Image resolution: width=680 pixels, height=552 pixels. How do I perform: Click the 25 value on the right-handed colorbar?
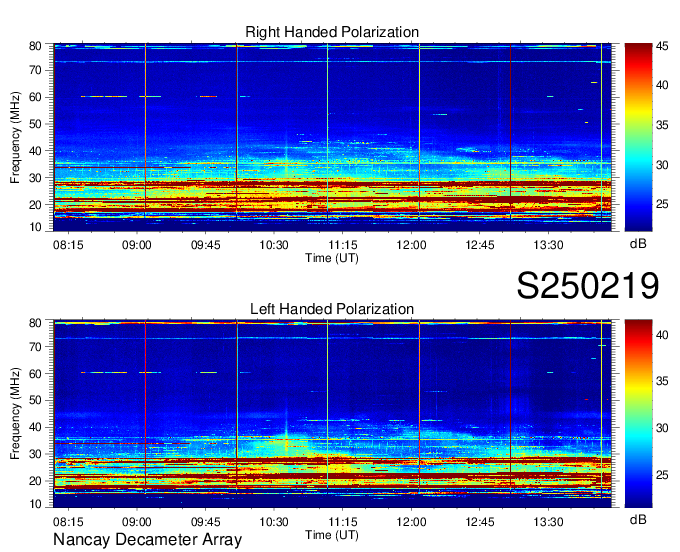pyautogui.click(x=662, y=204)
